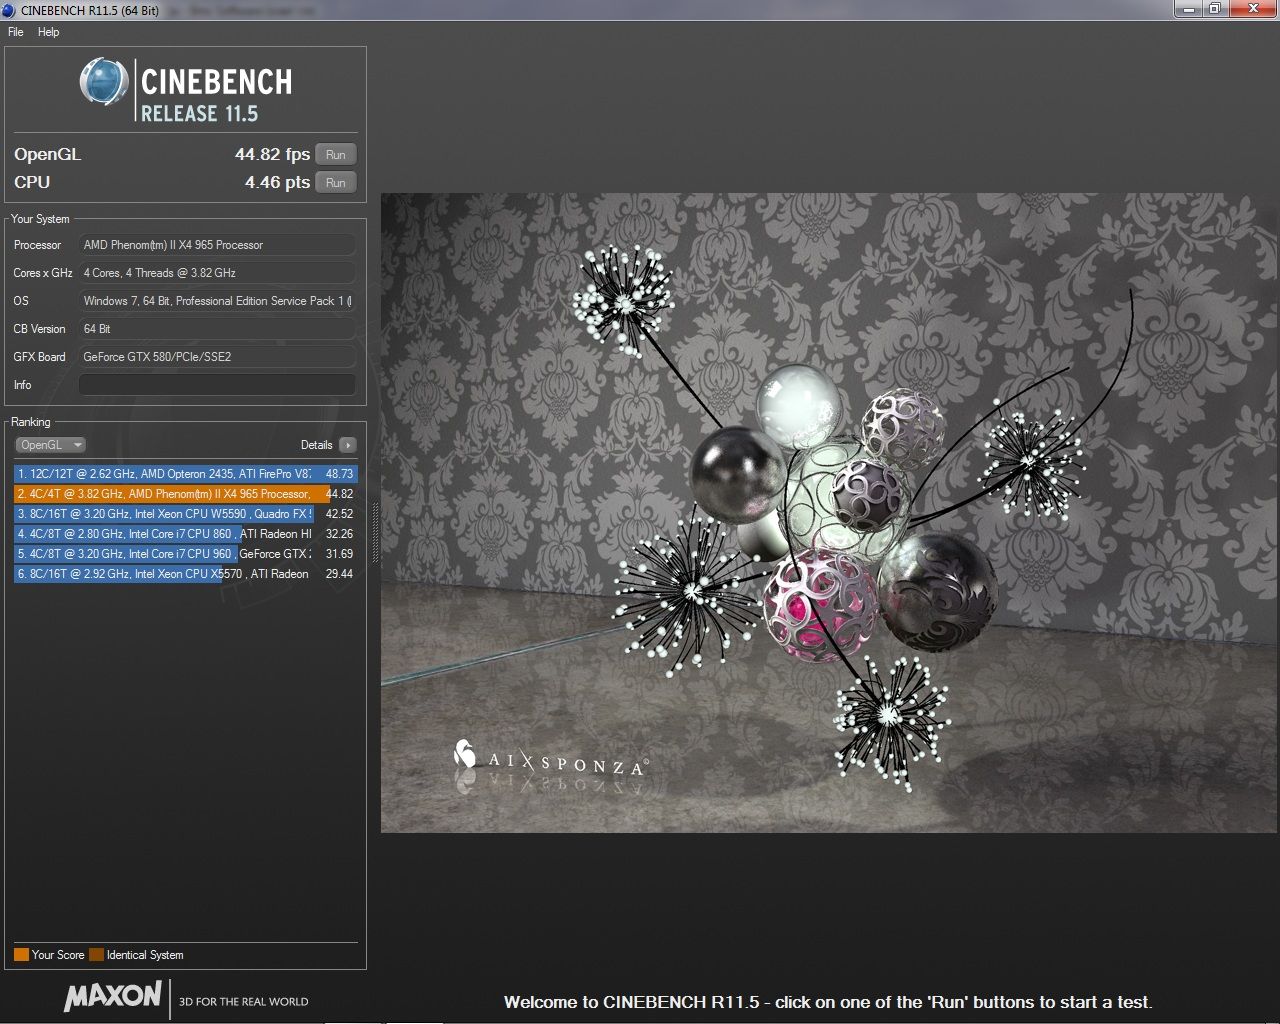
Task: Select ranking row Intel Core i7 860
Action: pos(185,534)
